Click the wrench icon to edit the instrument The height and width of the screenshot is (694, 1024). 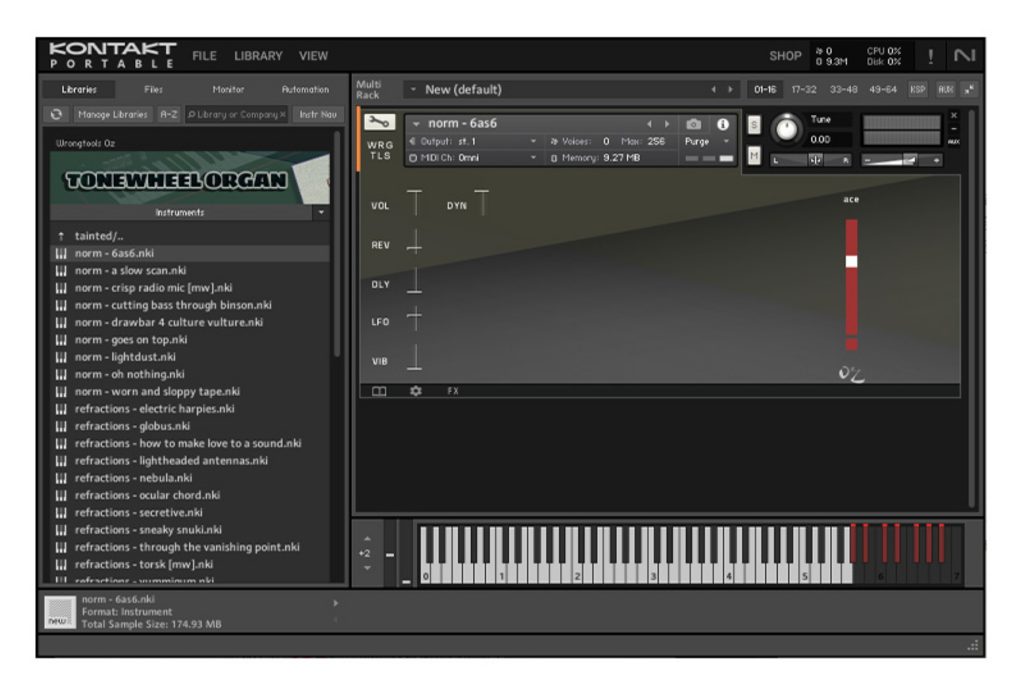(x=380, y=123)
